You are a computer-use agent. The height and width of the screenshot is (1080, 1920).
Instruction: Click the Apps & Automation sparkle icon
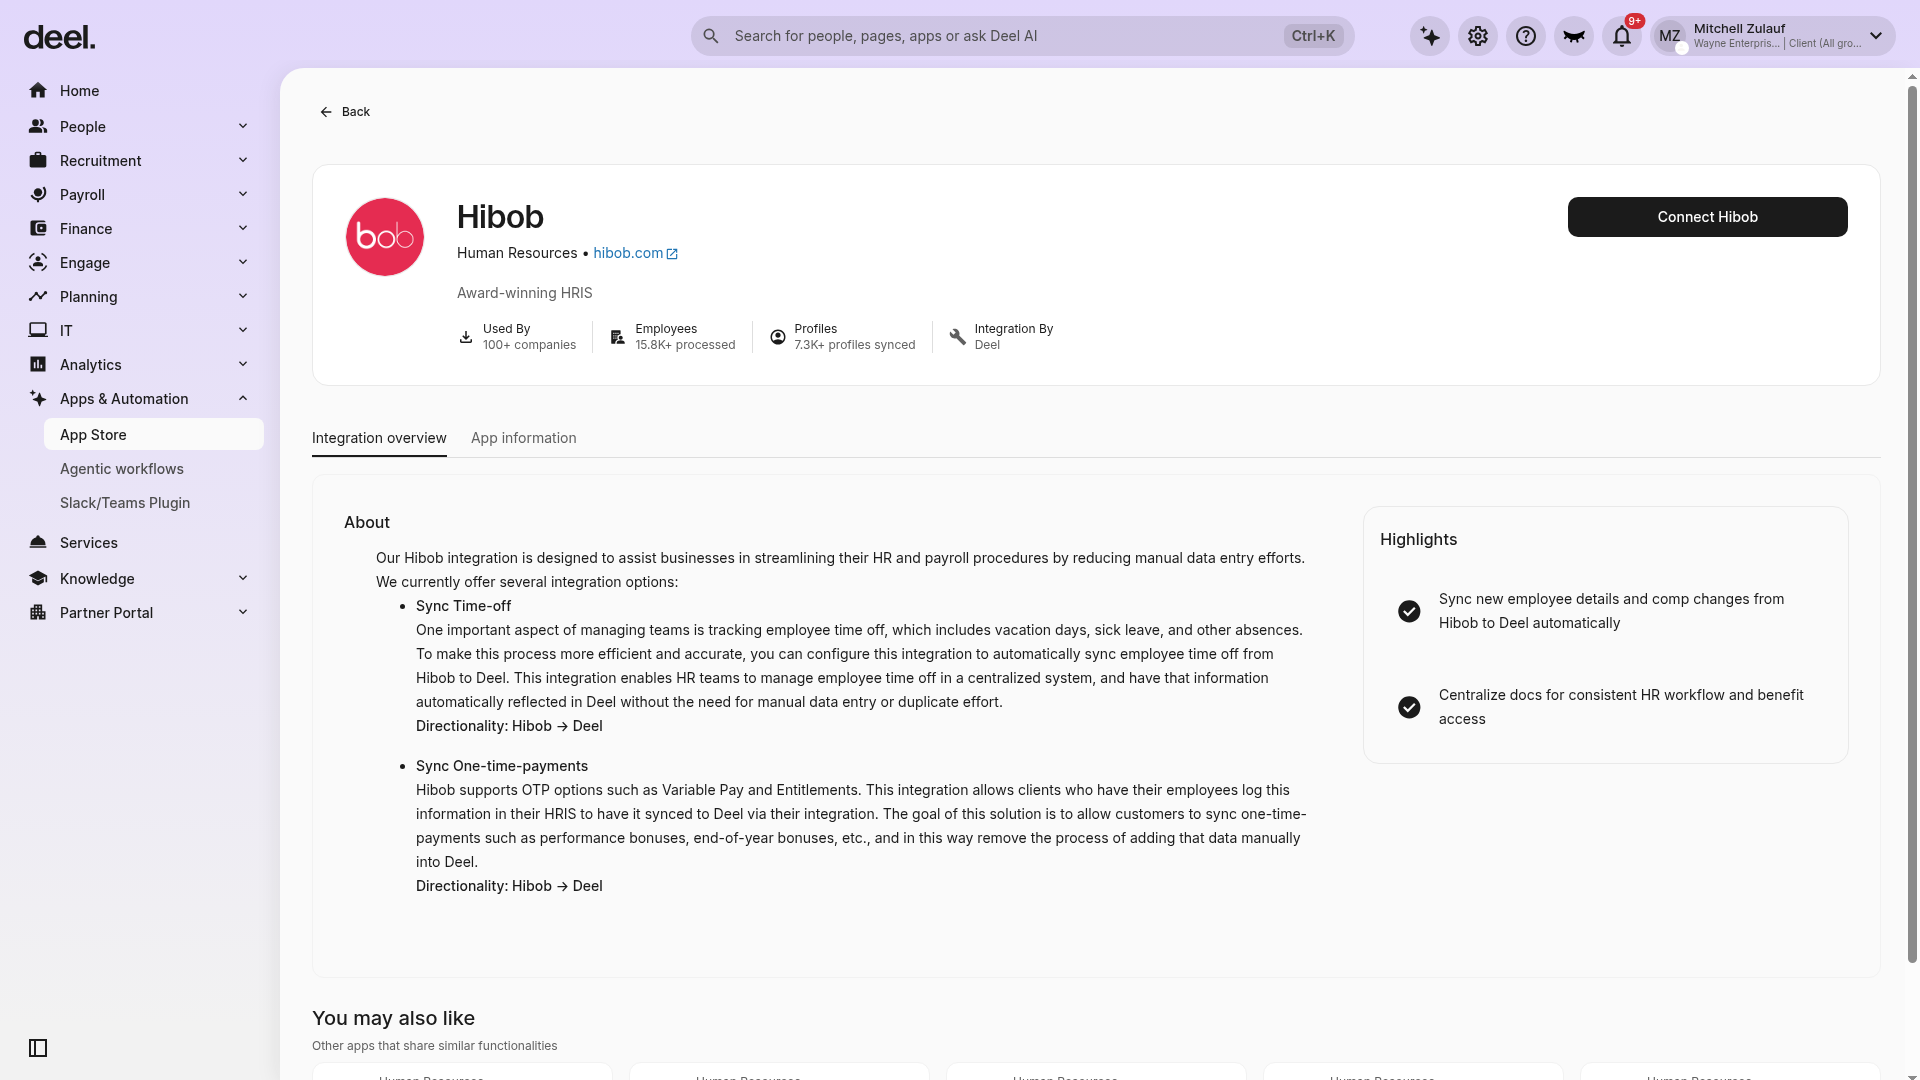(38, 399)
